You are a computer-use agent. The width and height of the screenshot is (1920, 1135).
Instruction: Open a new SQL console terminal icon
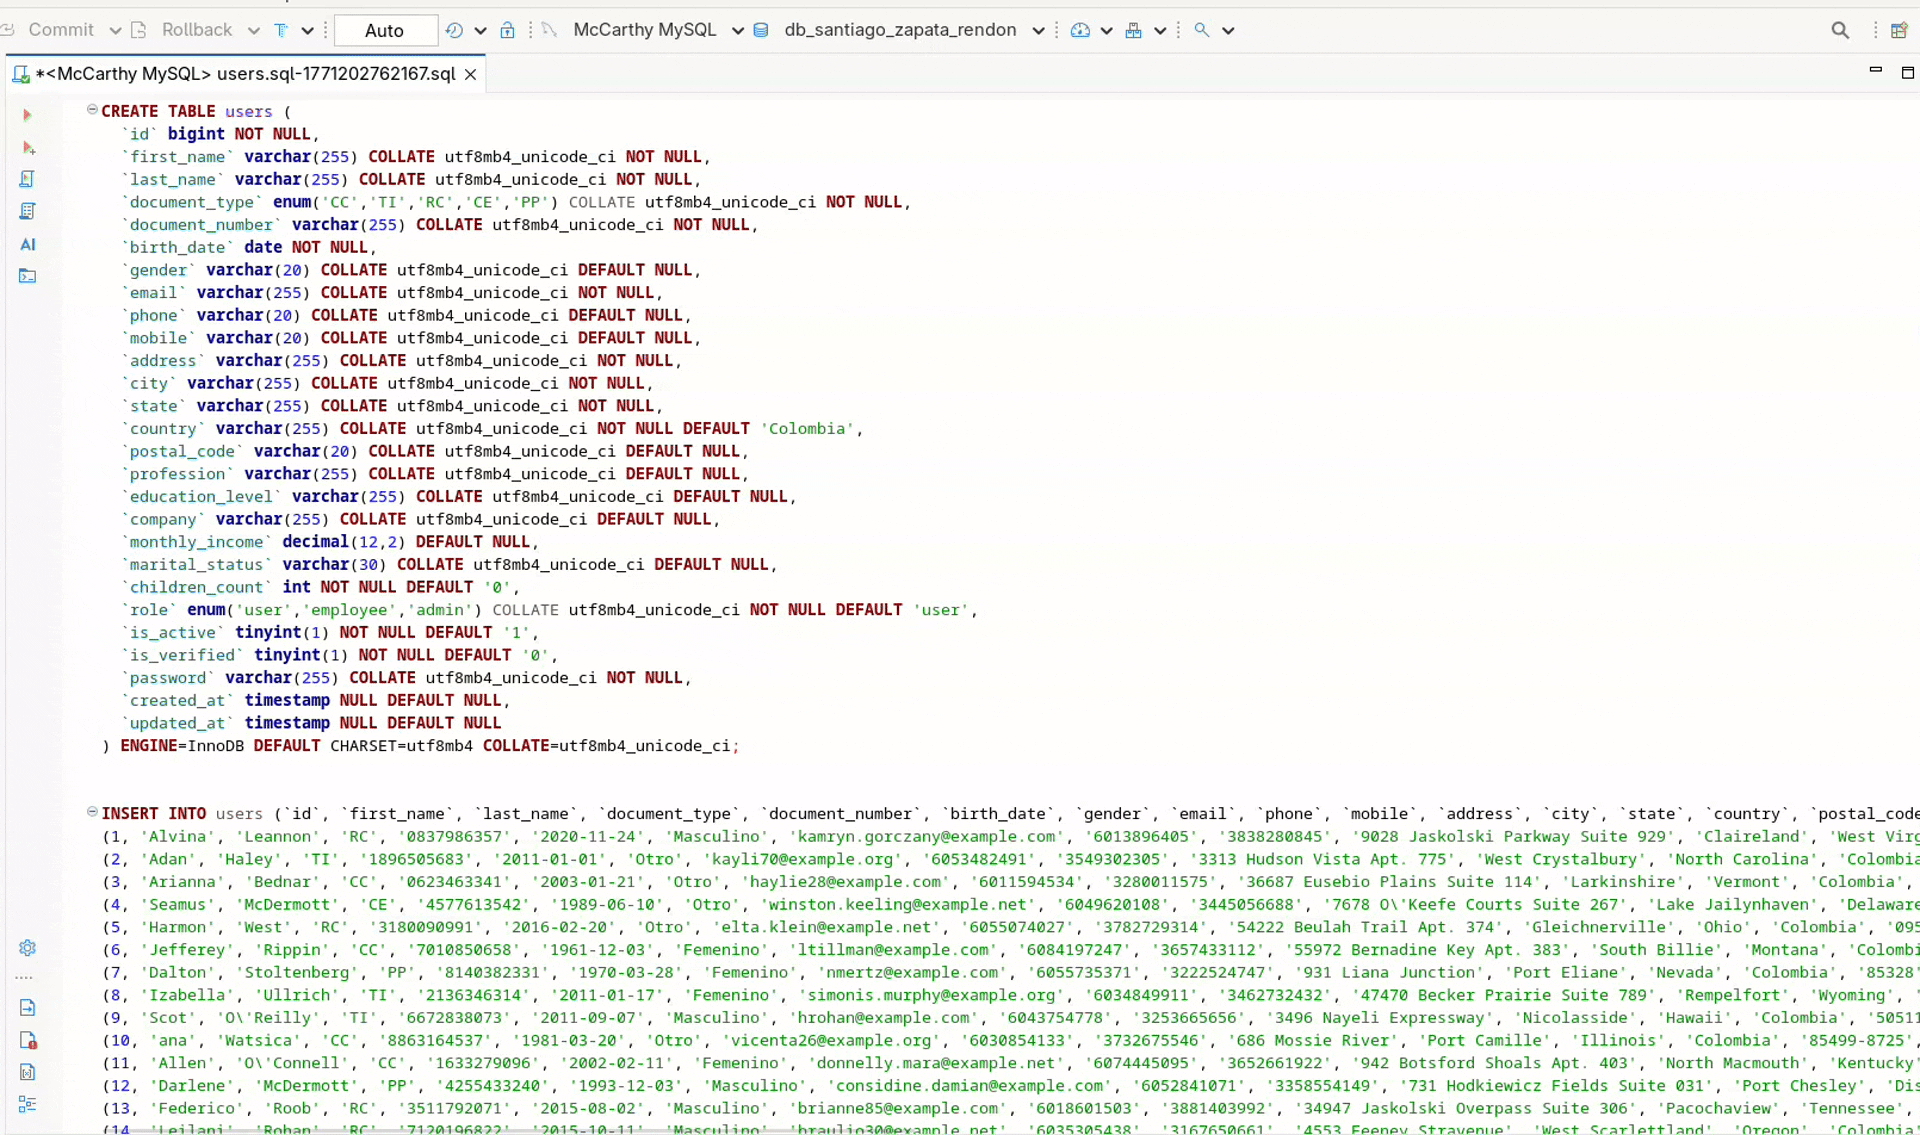[27, 277]
